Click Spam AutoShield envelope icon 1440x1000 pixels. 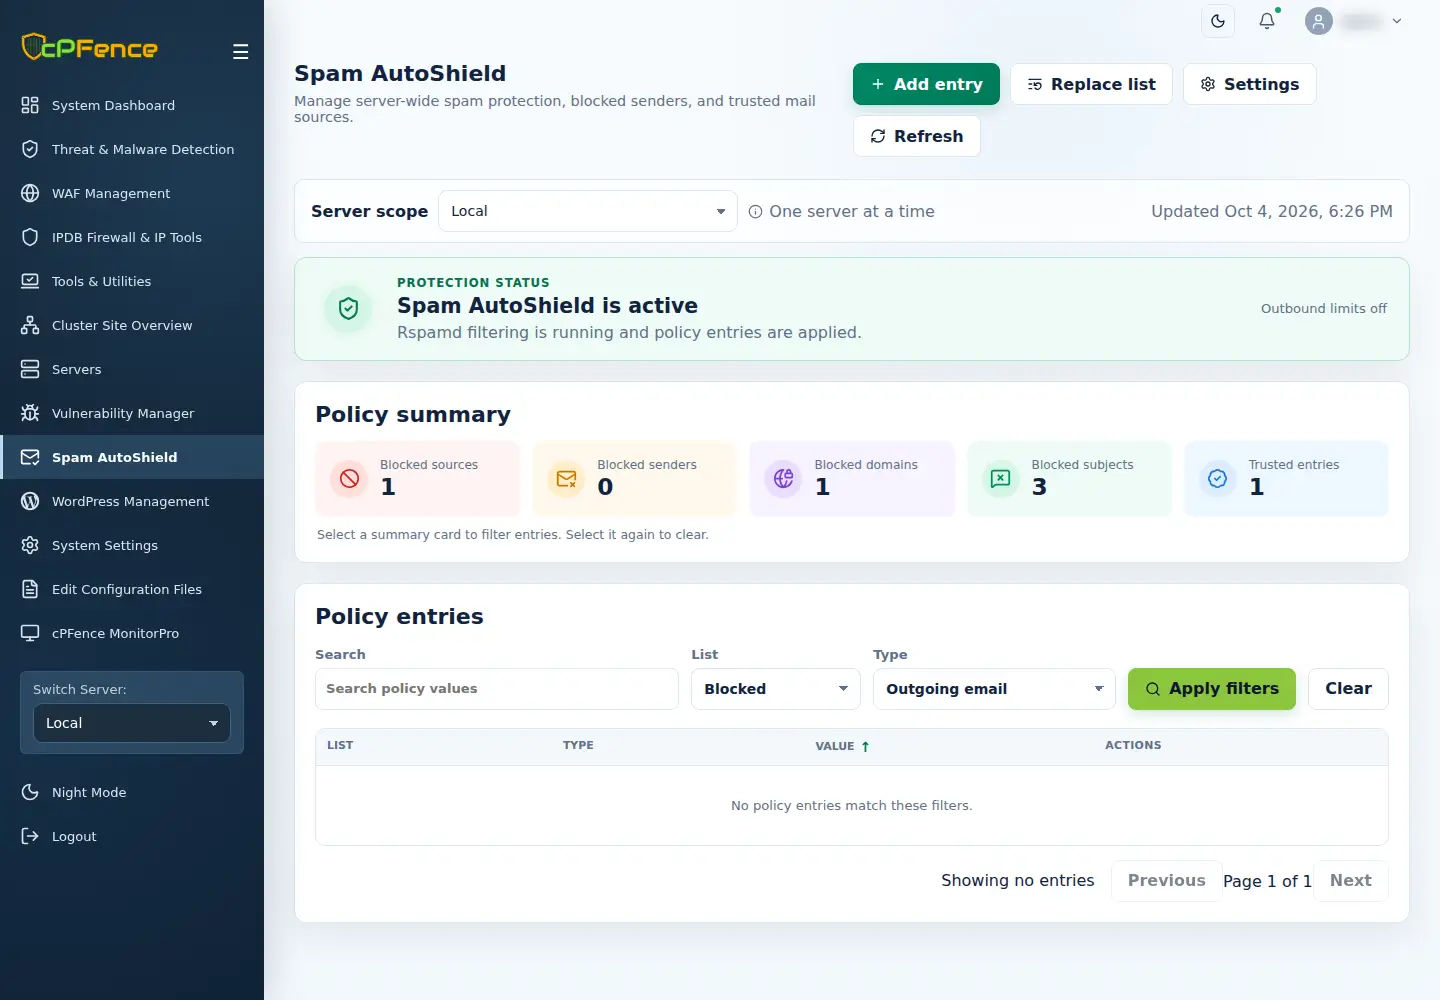point(30,457)
